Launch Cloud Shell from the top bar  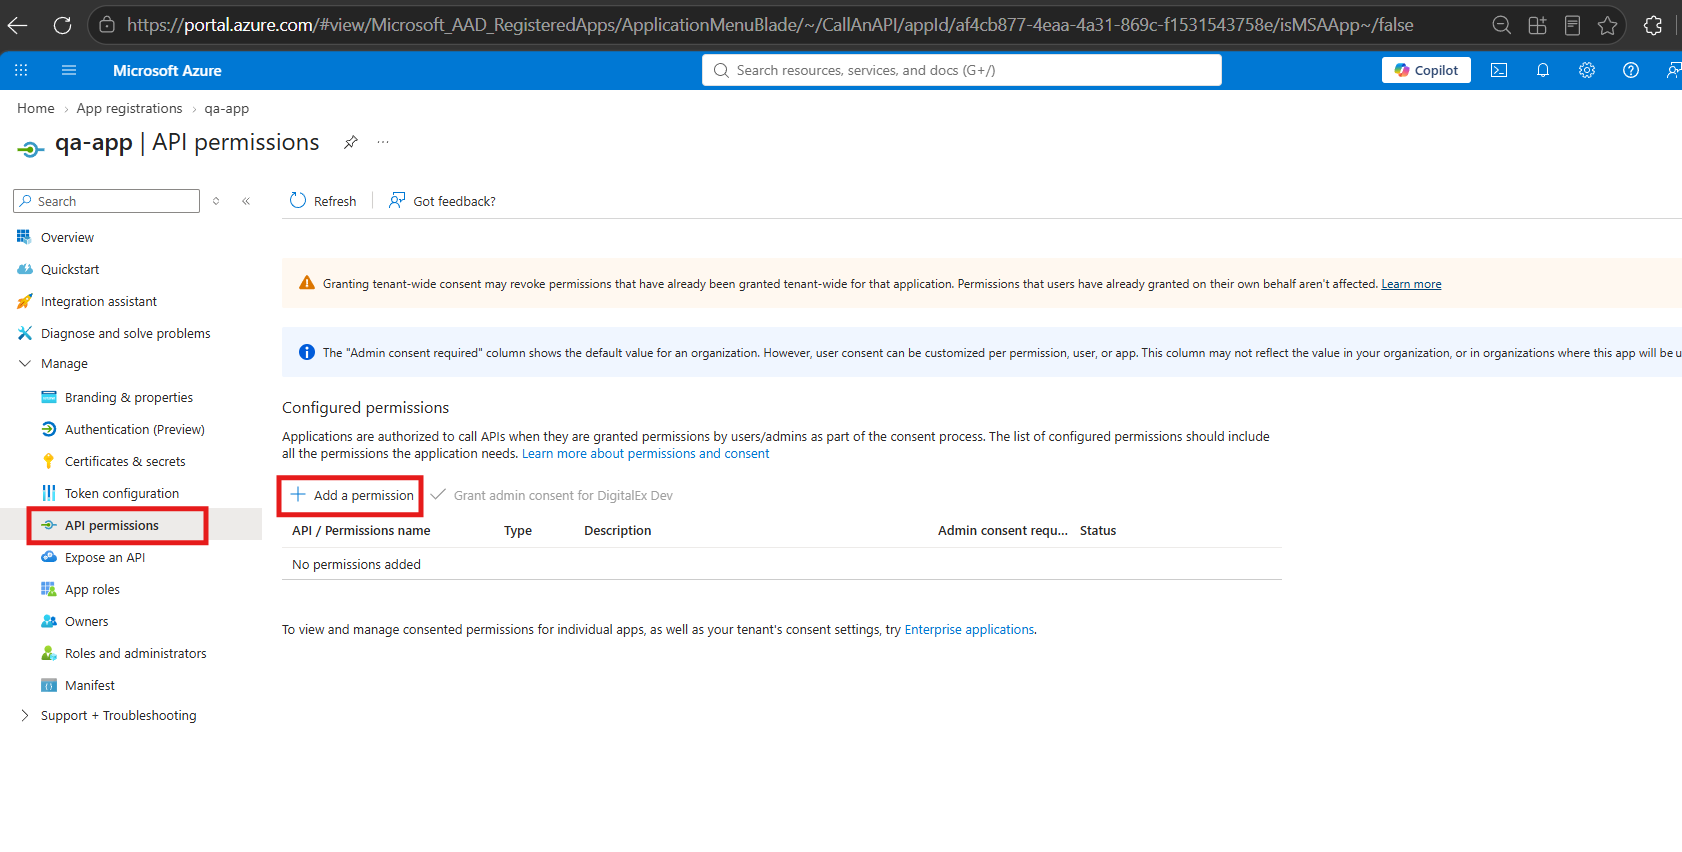click(x=1499, y=70)
